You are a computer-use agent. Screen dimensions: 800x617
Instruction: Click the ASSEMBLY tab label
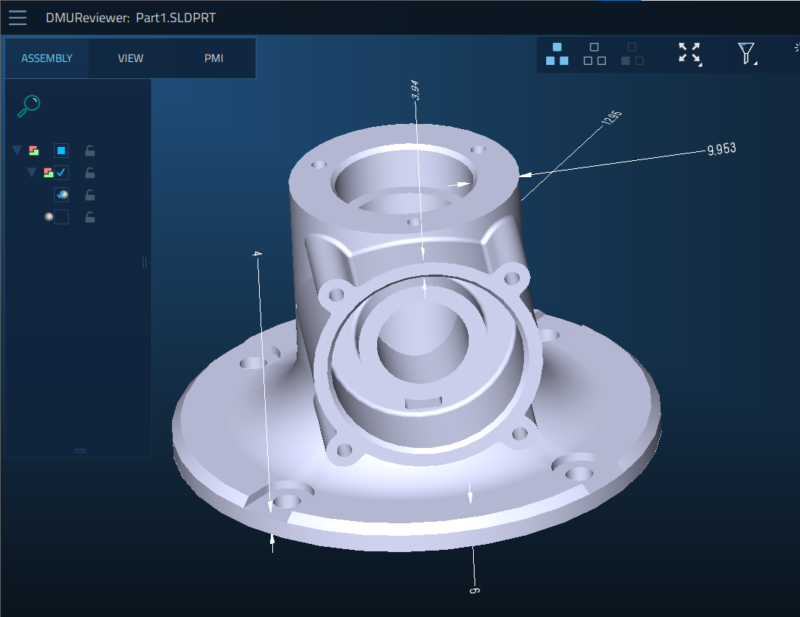(47, 58)
